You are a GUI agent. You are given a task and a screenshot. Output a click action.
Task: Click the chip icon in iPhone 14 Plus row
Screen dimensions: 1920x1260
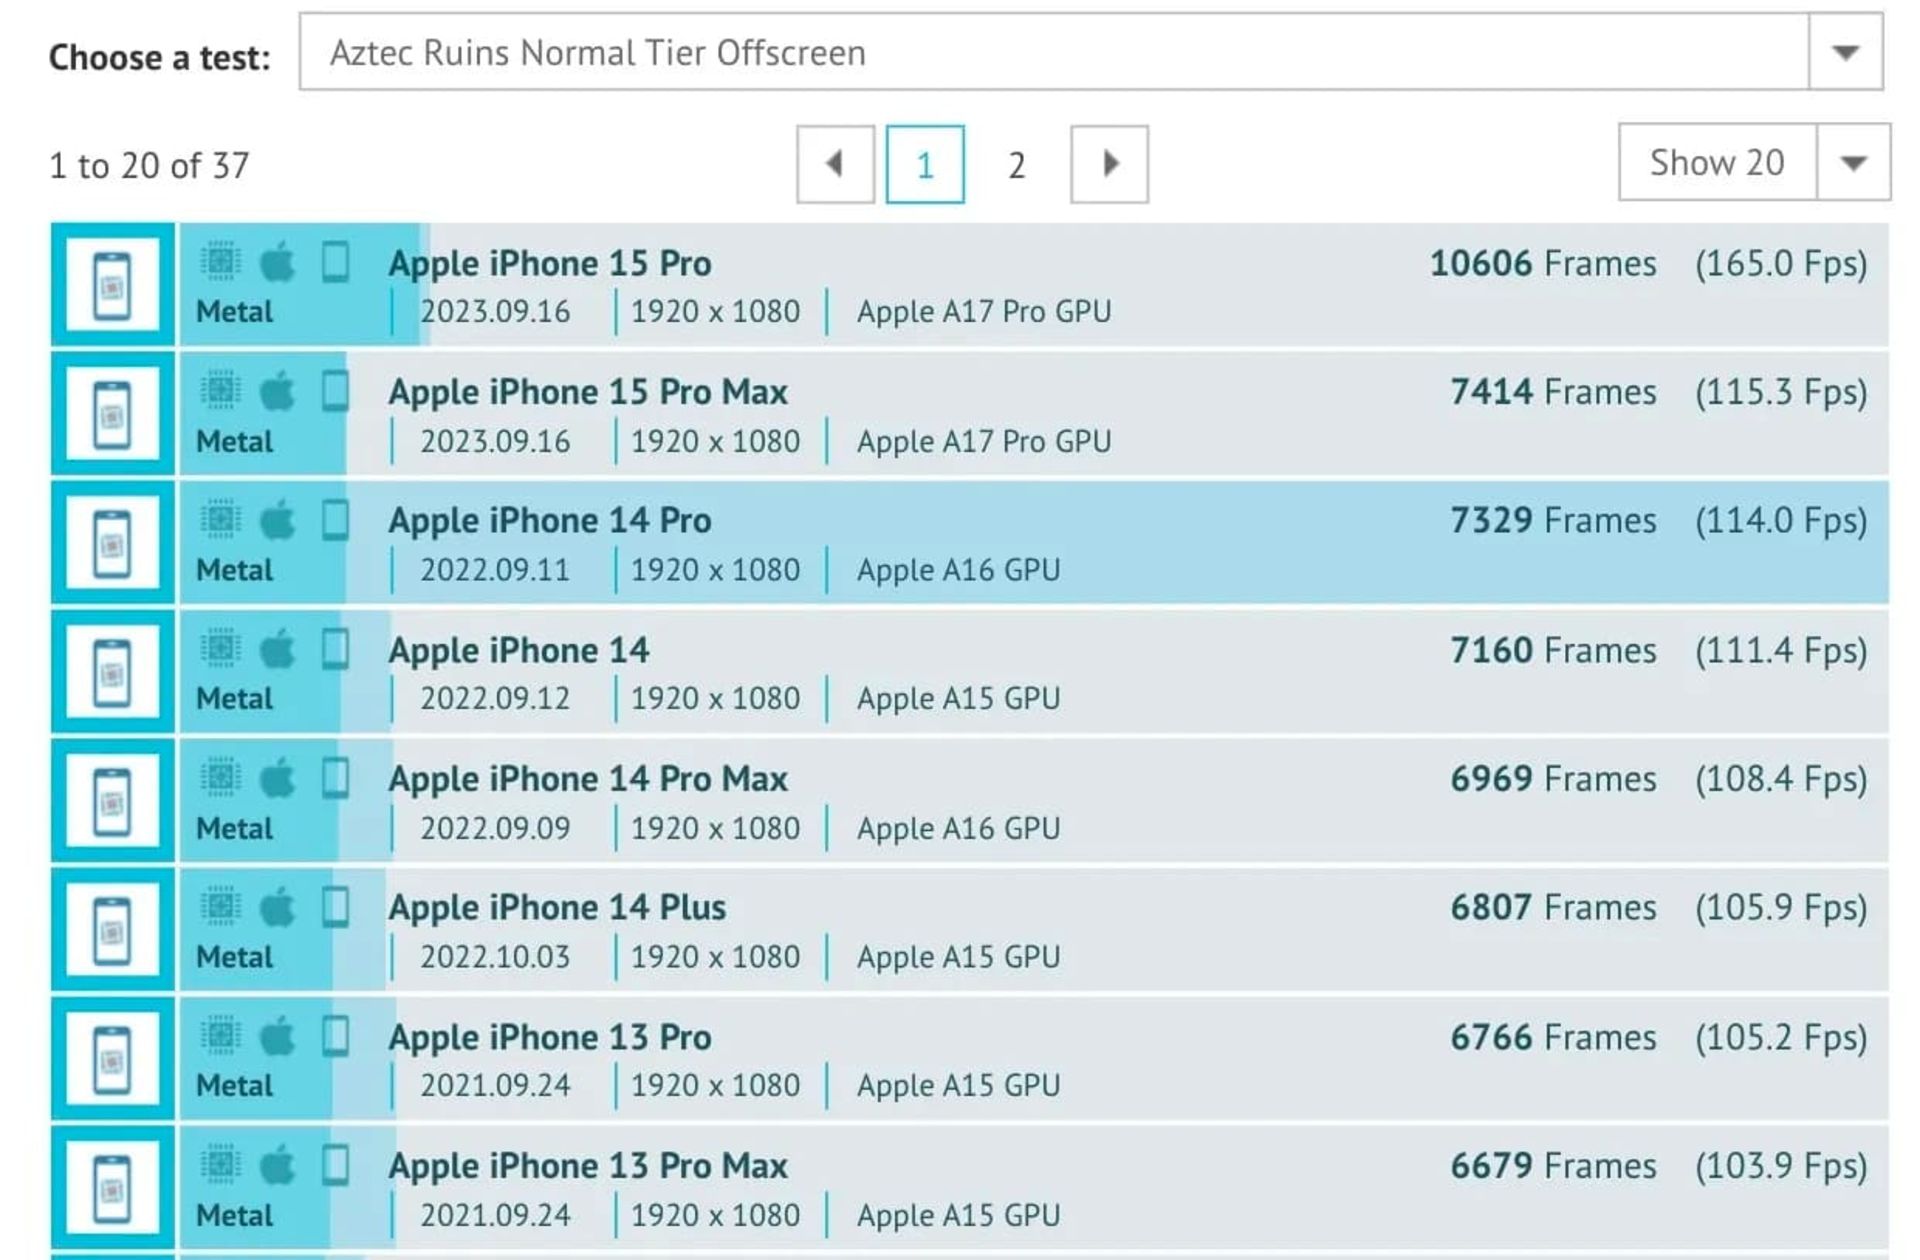click(x=220, y=907)
